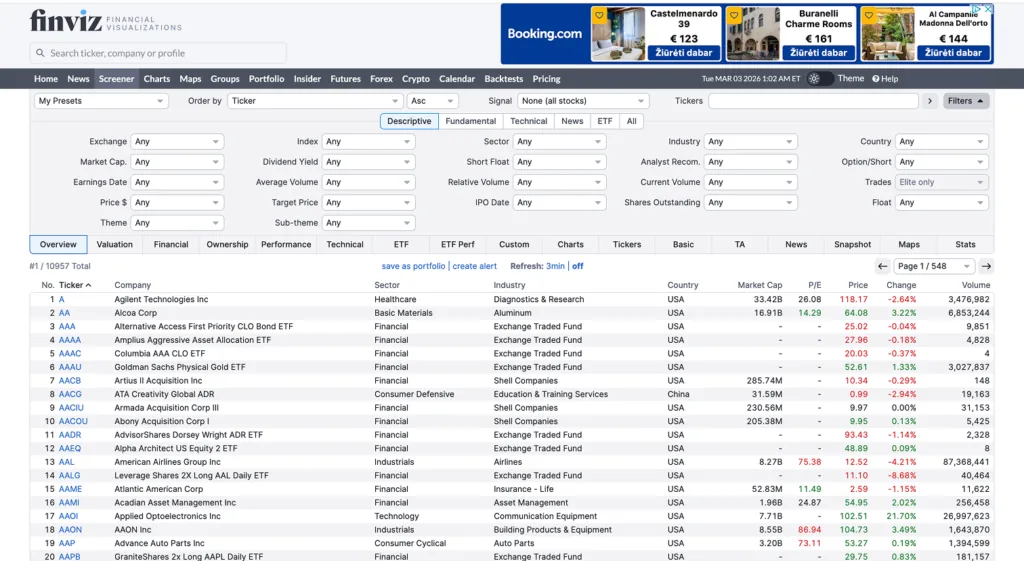Open the Industry filter dropdown
Screen dimensions: 1024x561
coord(750,141)
